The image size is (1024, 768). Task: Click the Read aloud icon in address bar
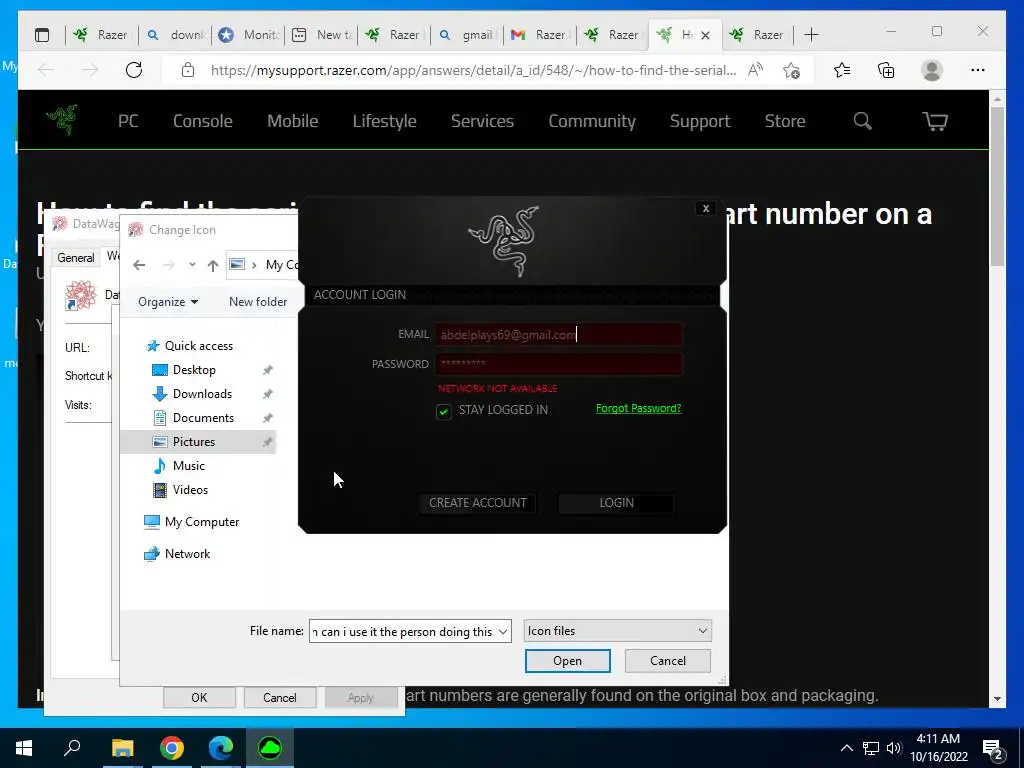(756, 70)
